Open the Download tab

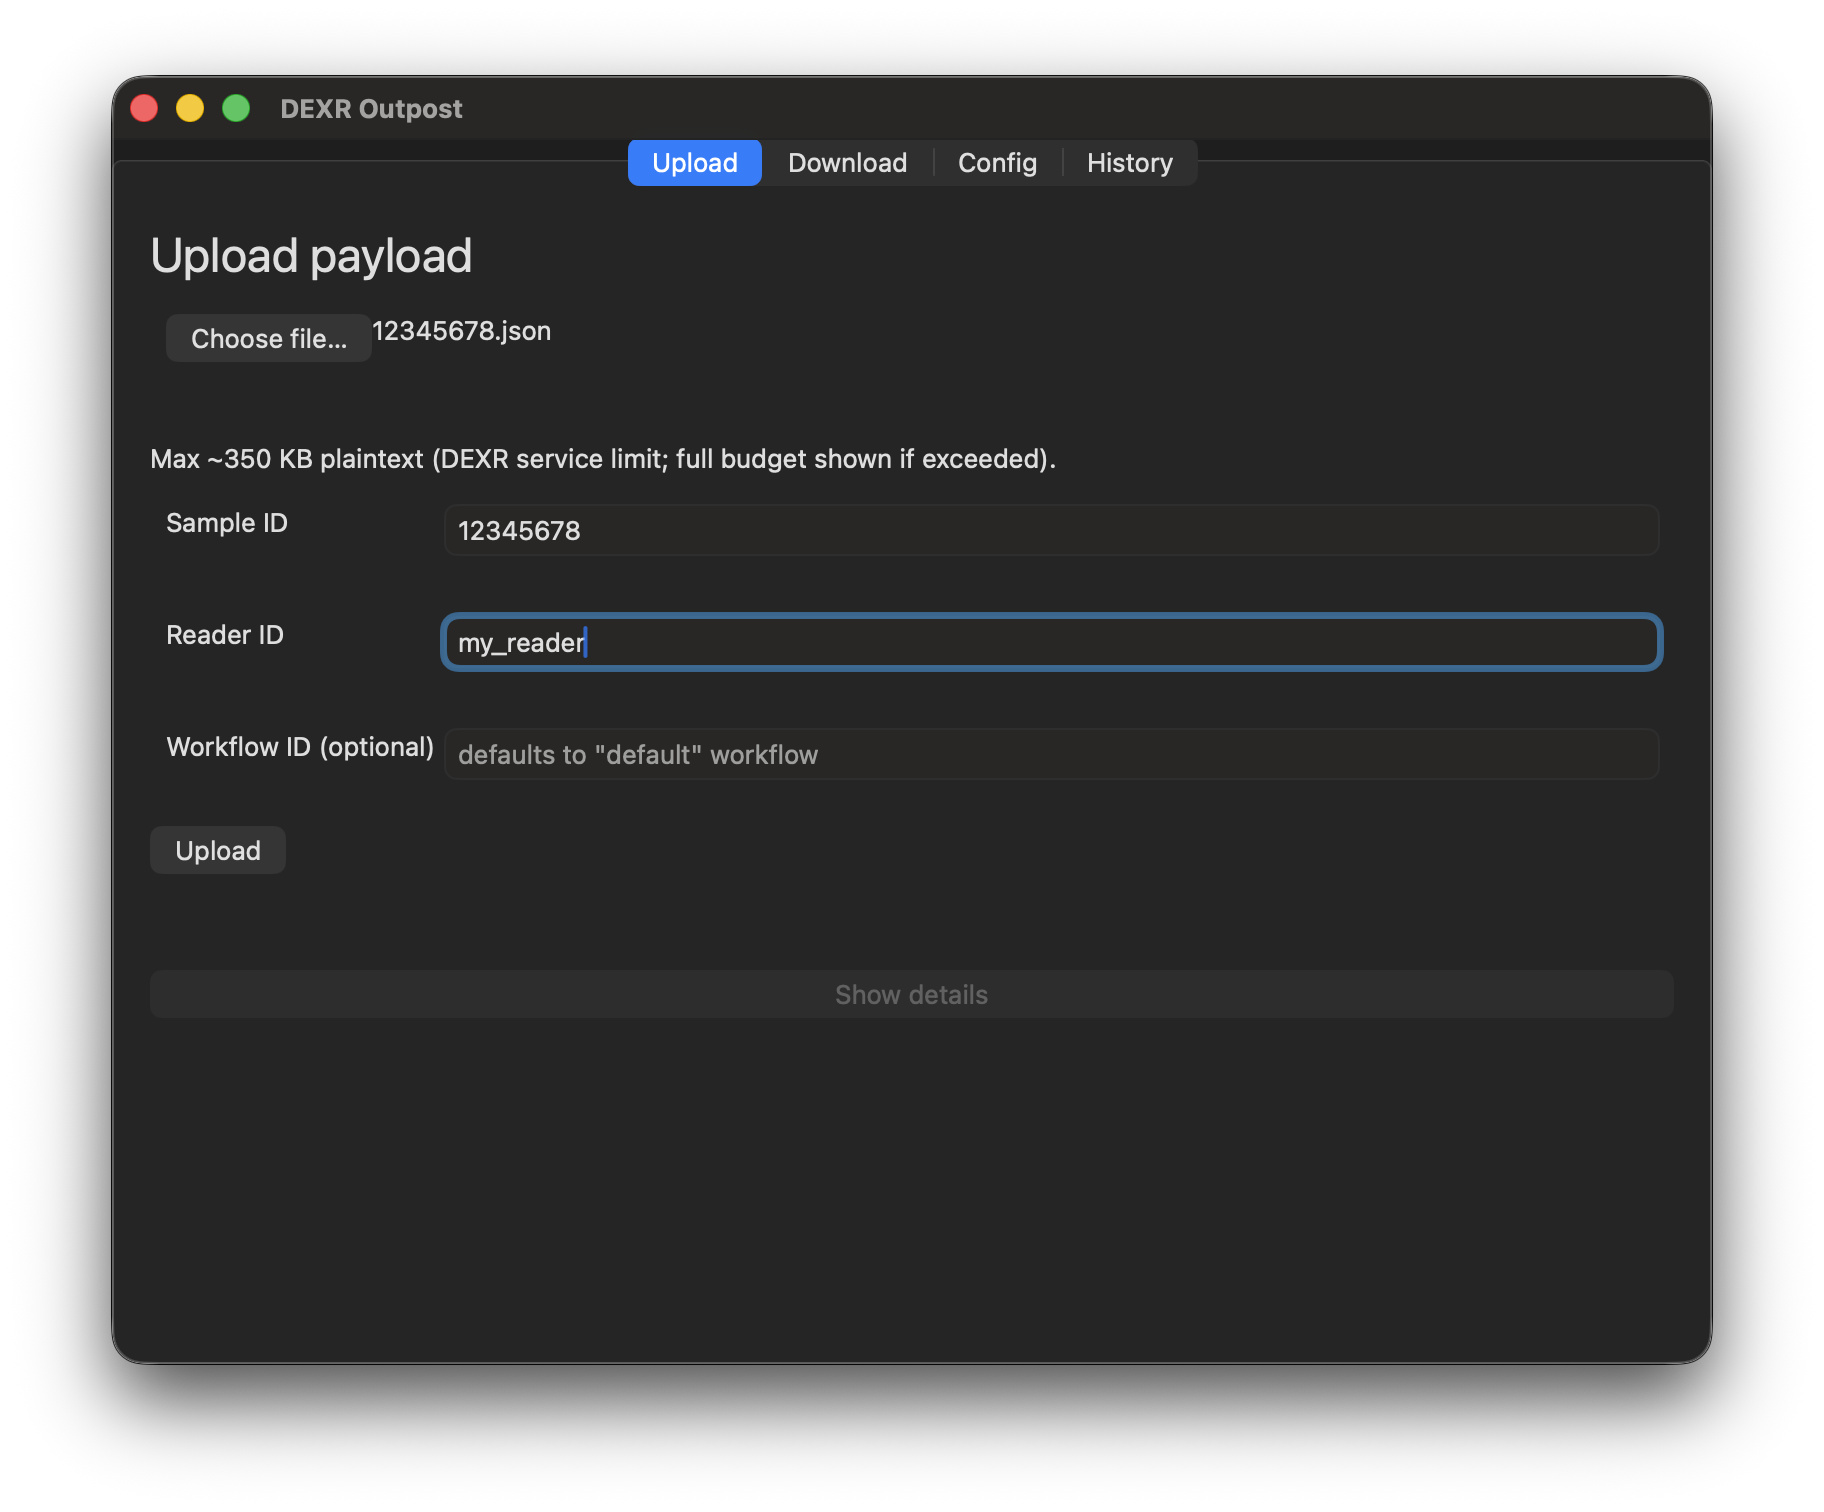(847, 163)
